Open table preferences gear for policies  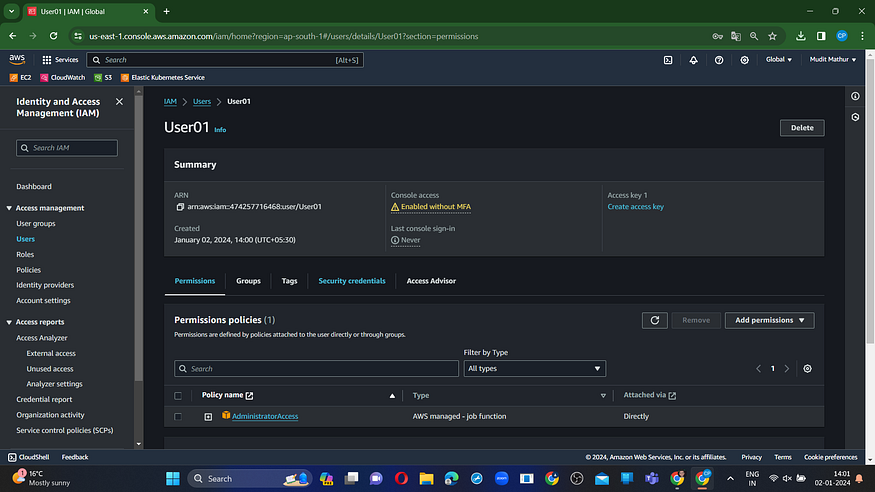807,369
